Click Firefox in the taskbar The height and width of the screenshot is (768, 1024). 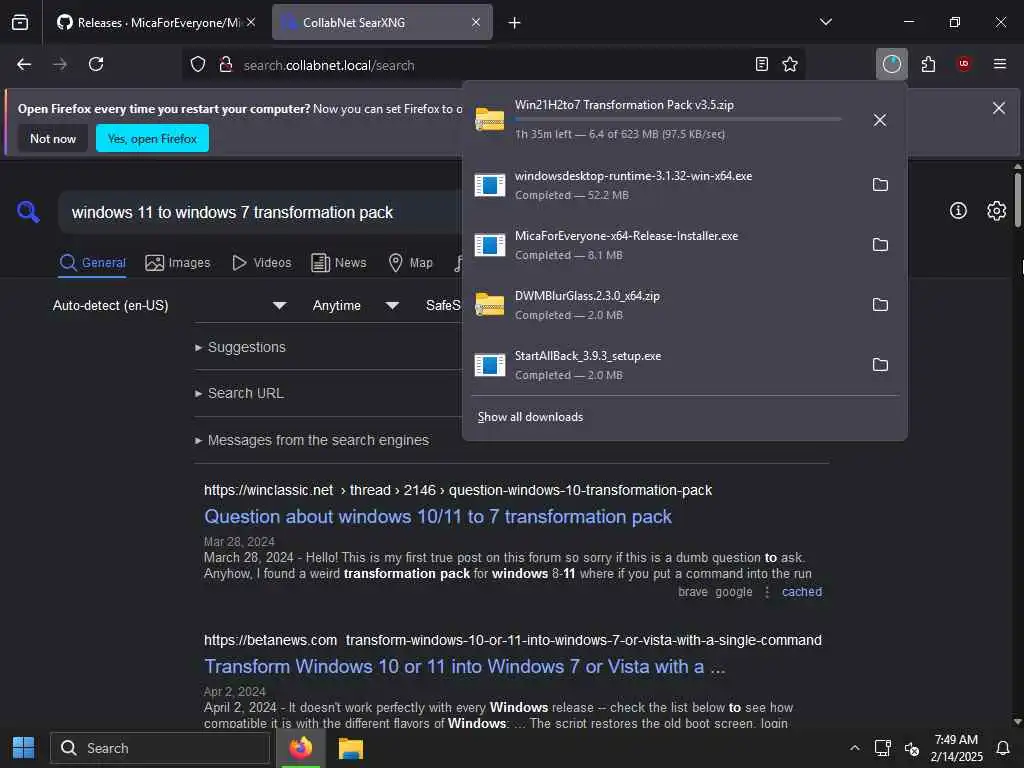tap(300, 748)
